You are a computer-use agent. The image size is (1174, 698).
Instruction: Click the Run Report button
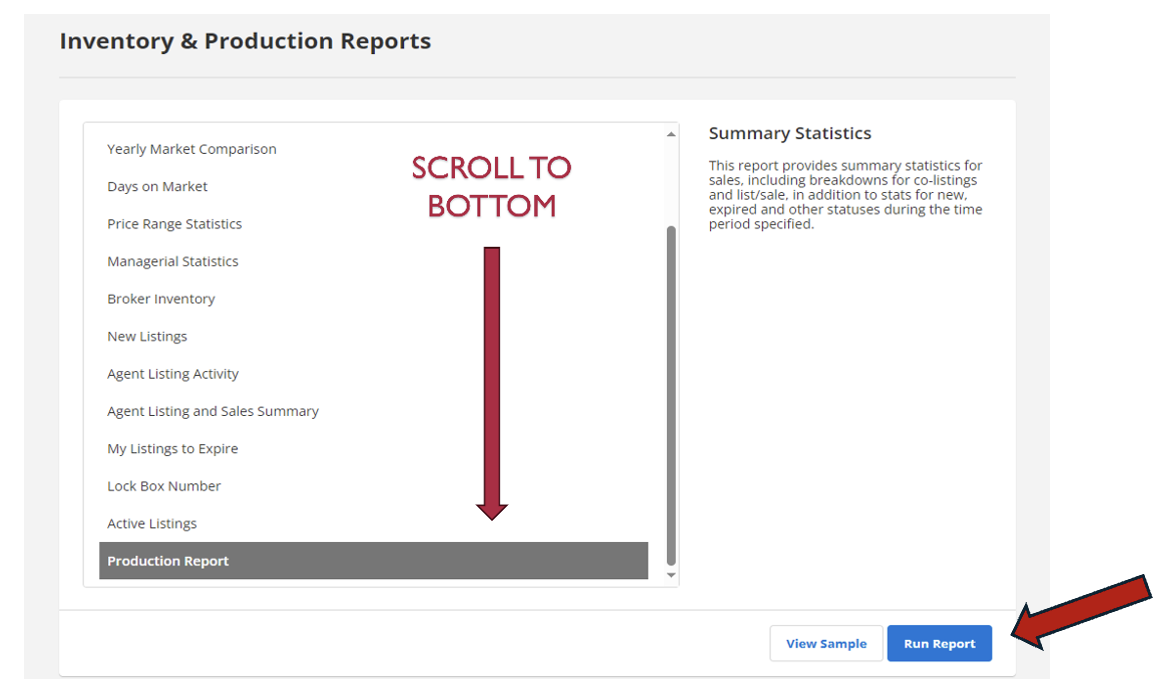pos(939,644)
